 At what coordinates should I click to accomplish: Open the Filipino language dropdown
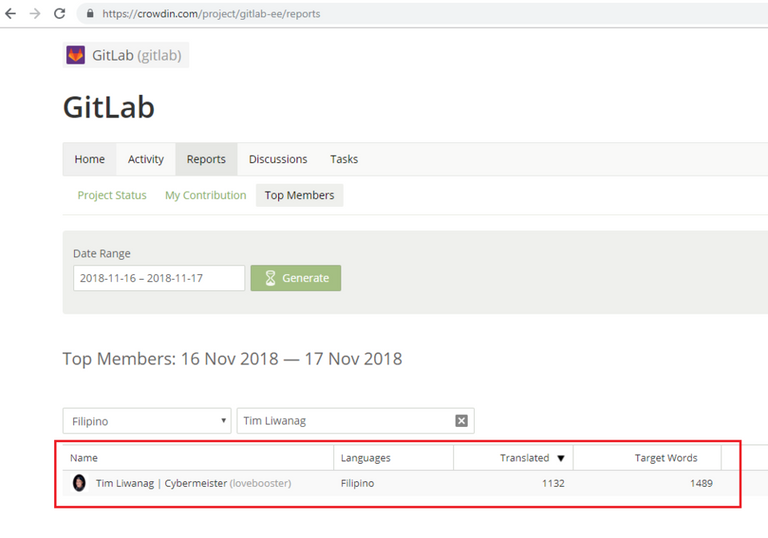[x=147, y=421]
